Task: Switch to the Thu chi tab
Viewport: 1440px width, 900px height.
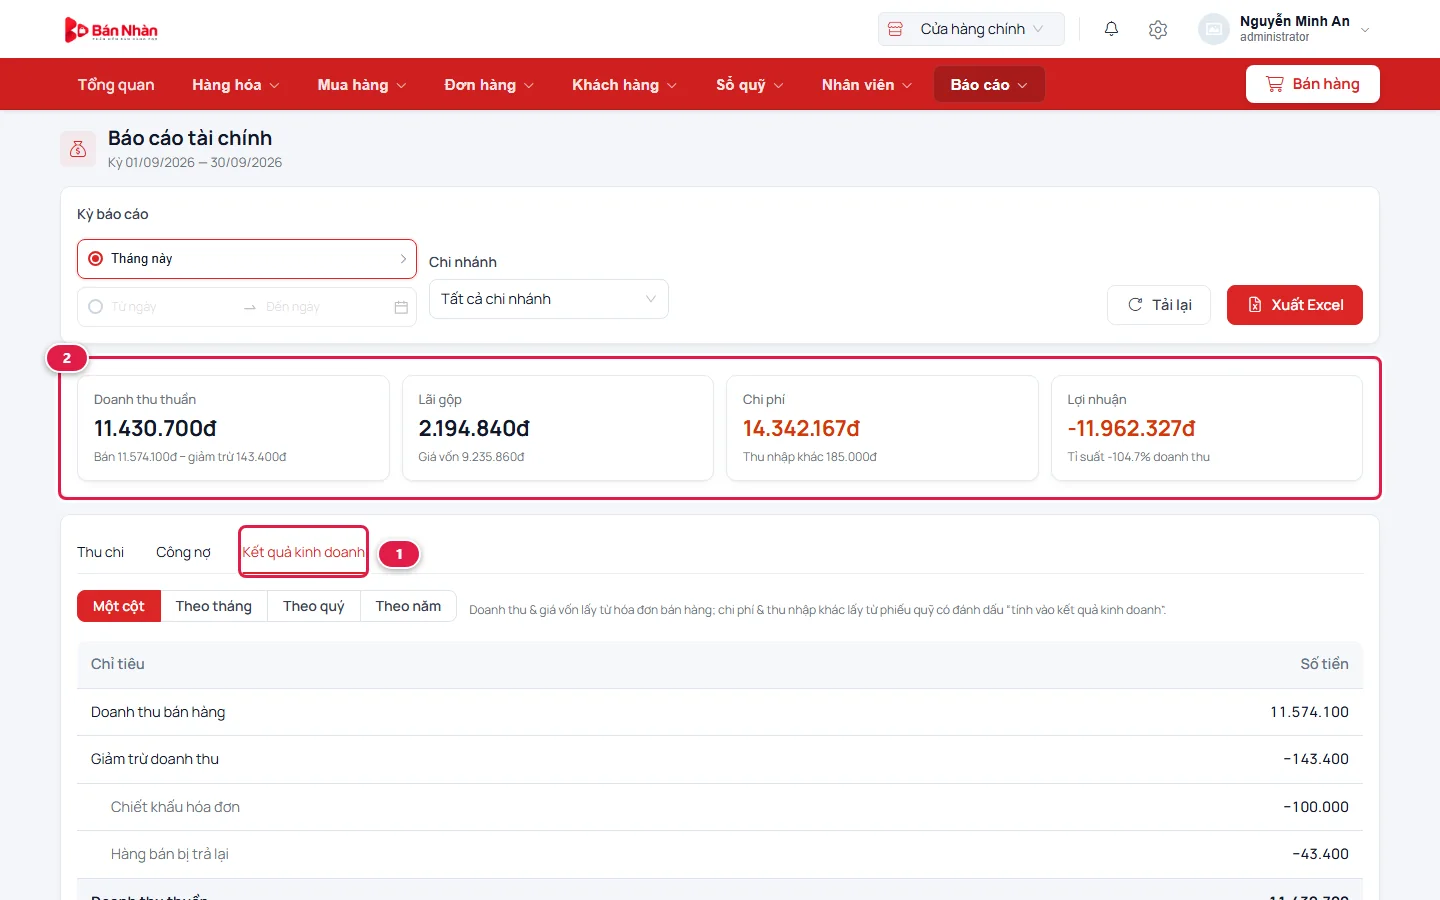Action: [x=101, y=552]
